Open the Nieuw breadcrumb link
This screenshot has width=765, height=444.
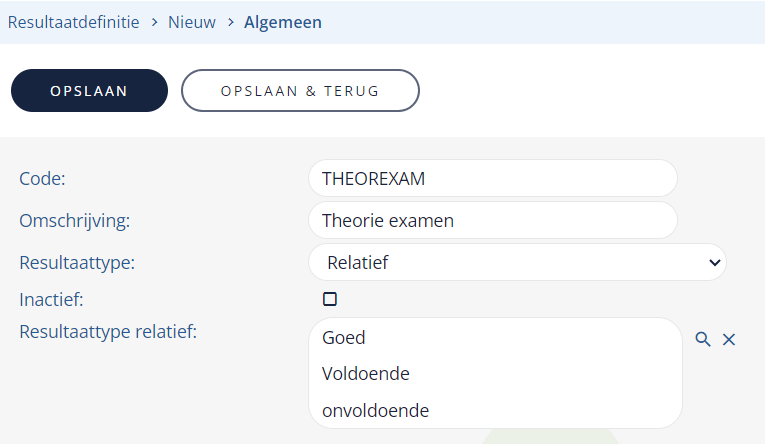pos(192,22)
